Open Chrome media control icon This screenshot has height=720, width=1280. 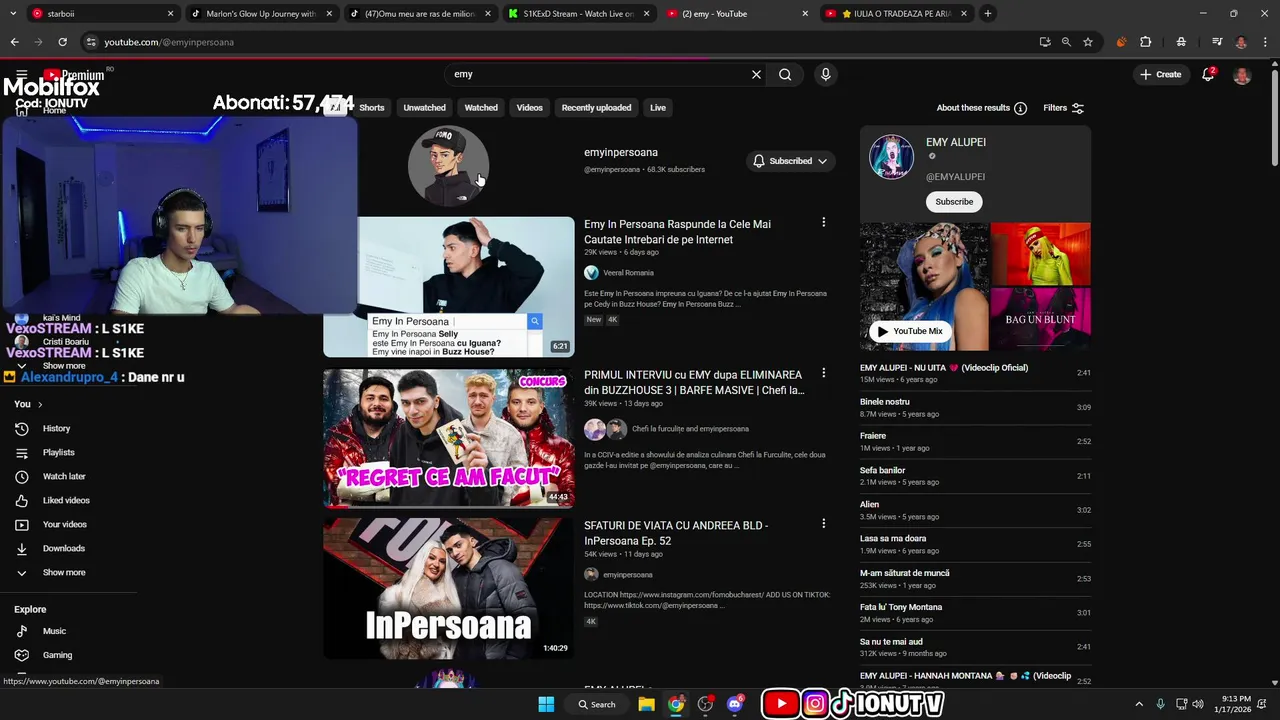(1216, 42)
